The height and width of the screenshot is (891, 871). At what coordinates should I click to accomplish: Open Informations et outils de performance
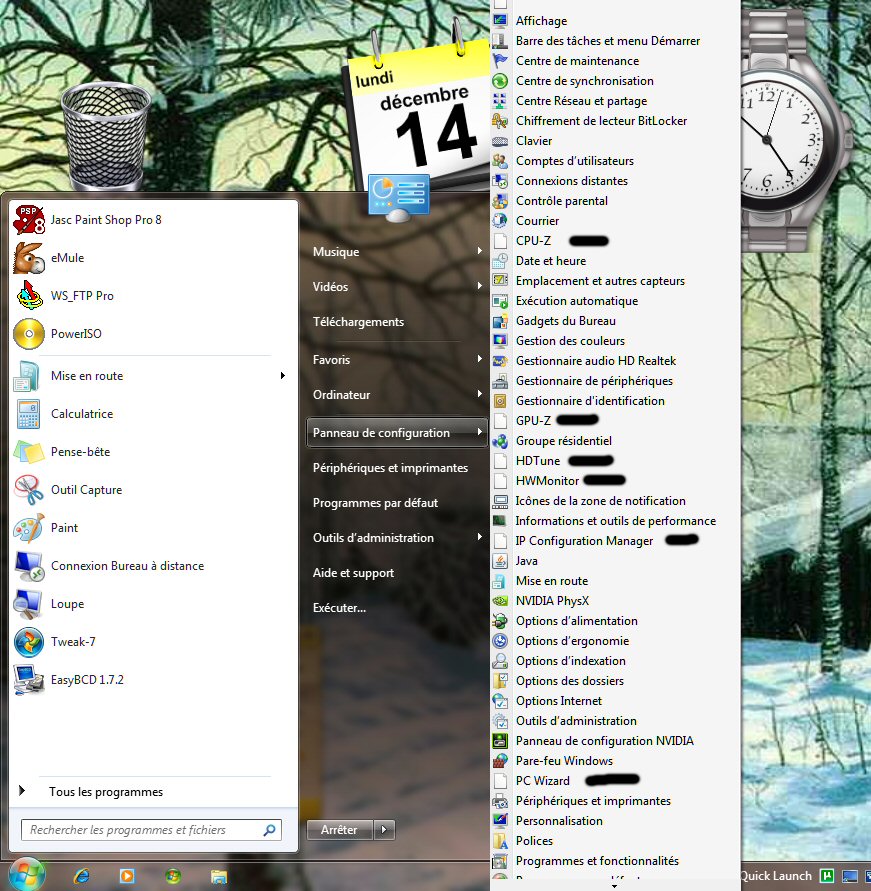point(615,521)
